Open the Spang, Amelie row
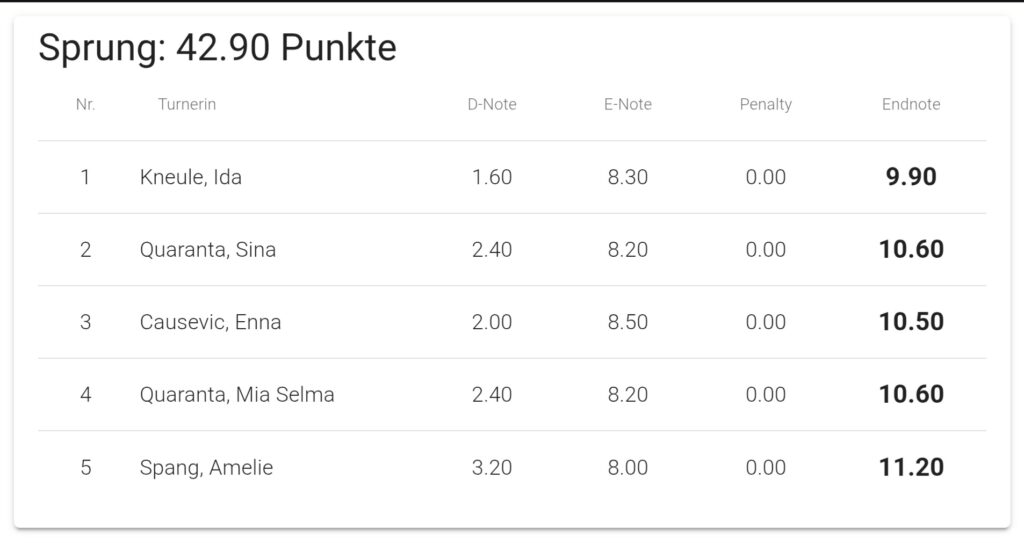 pyautogui.click(x=512, y=467)
